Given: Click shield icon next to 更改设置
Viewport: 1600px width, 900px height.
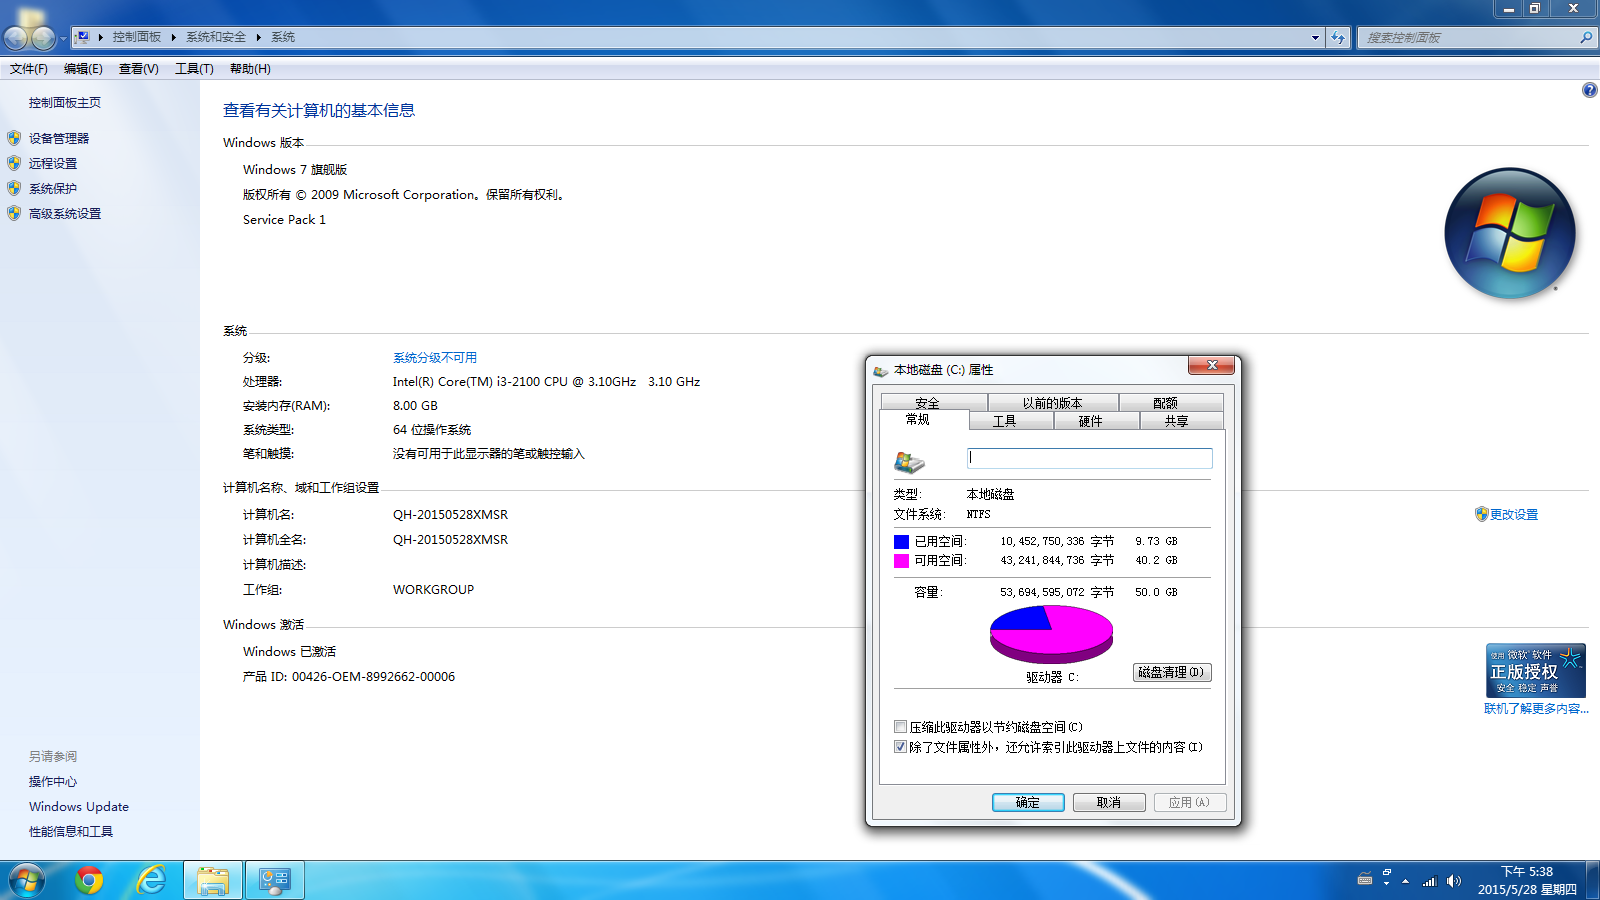Looking at the screenshot, I should coord(1481,514).
